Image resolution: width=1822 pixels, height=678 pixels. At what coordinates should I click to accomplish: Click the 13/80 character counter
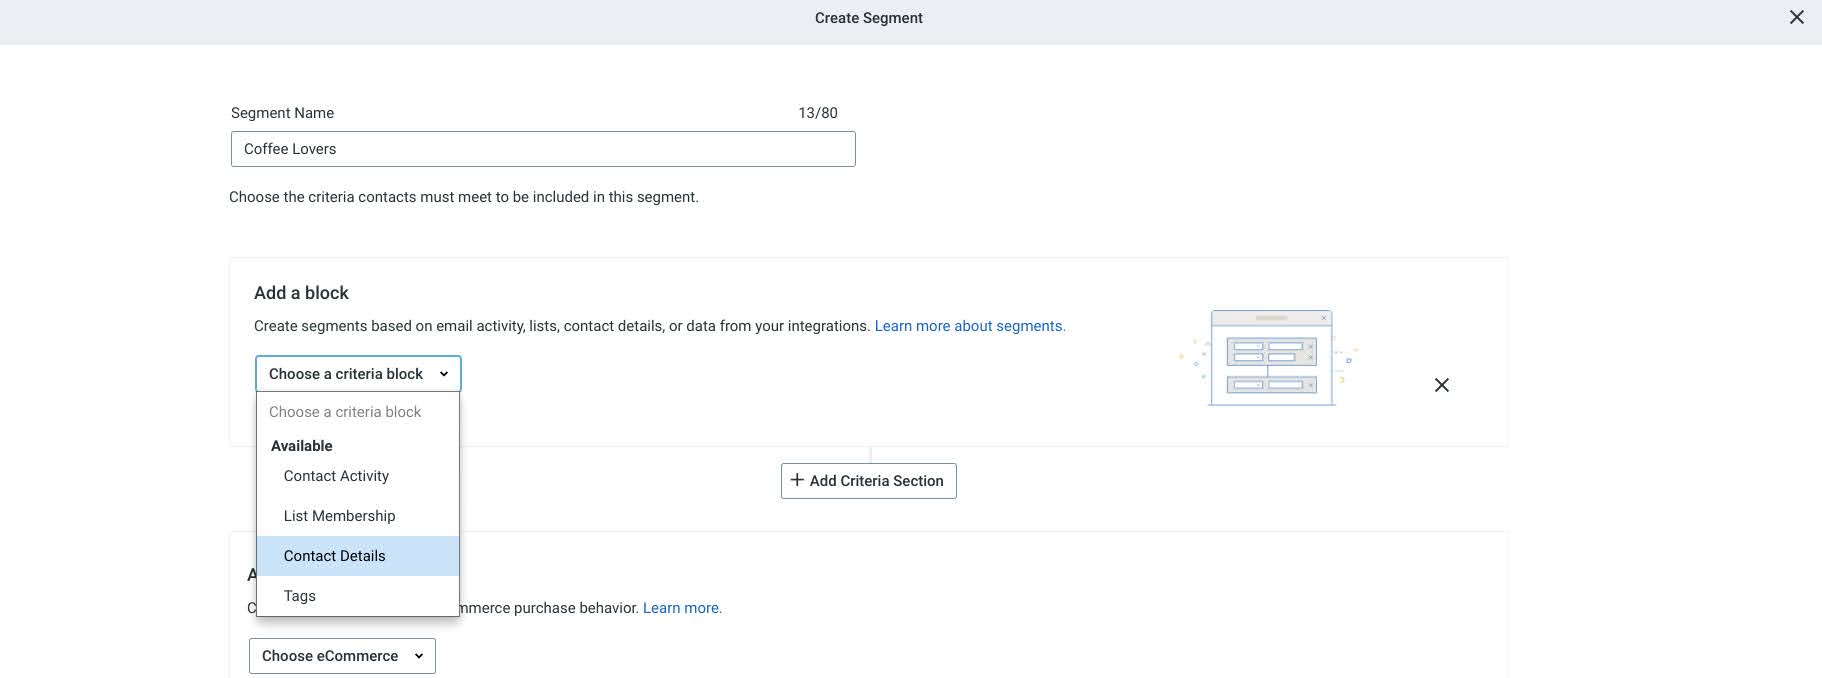point(817,113)
